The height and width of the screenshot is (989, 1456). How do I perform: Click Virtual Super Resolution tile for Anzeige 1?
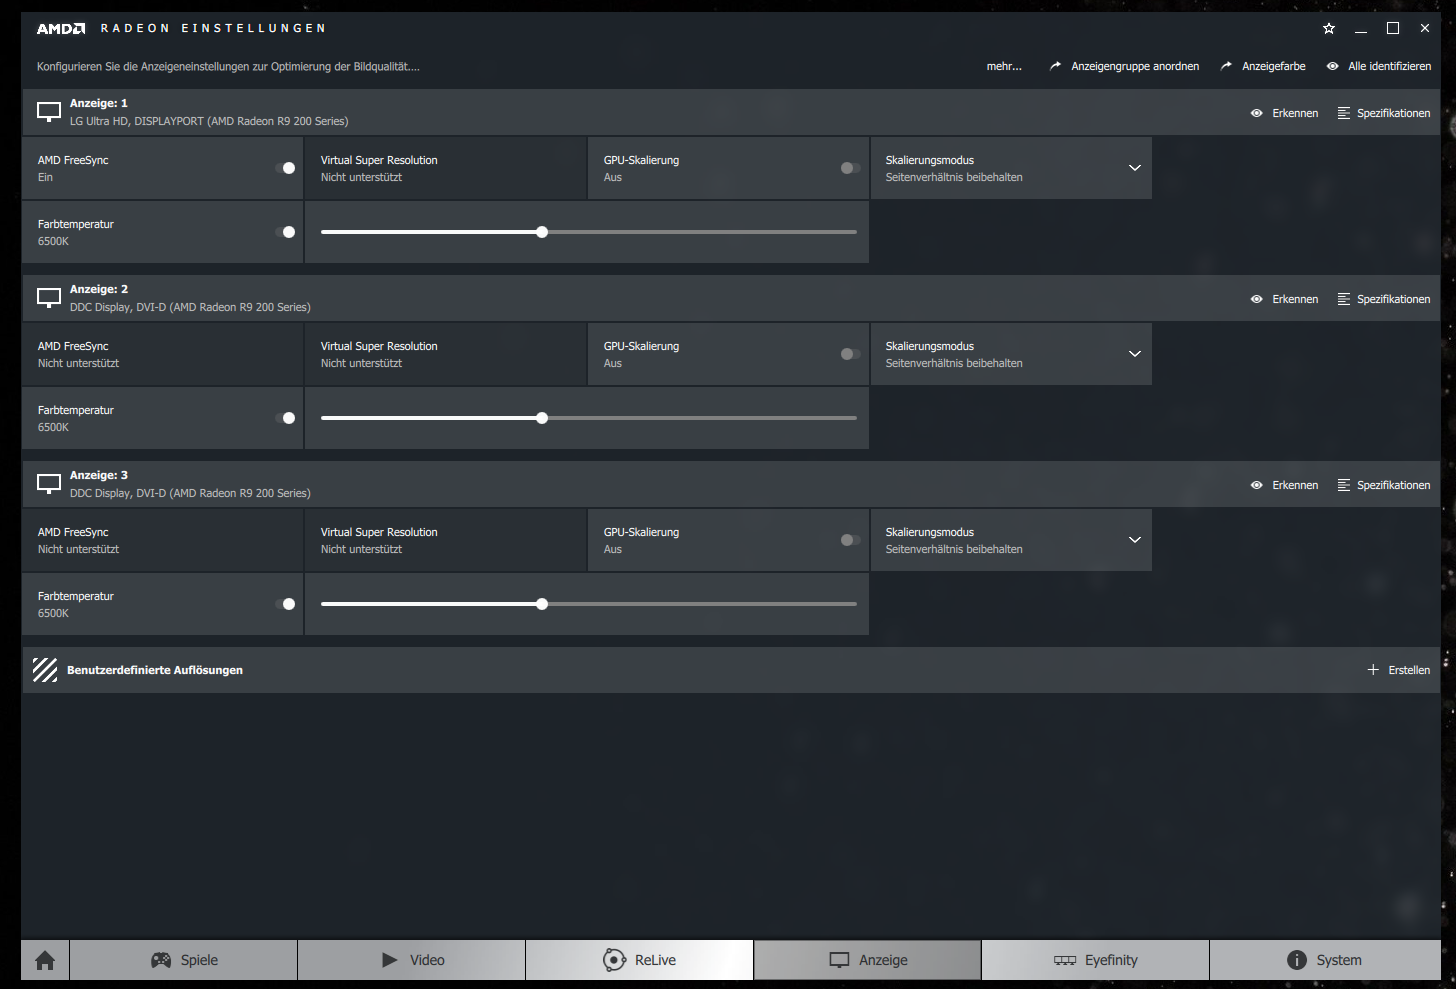pyautogui.click(x=446, y=168)
